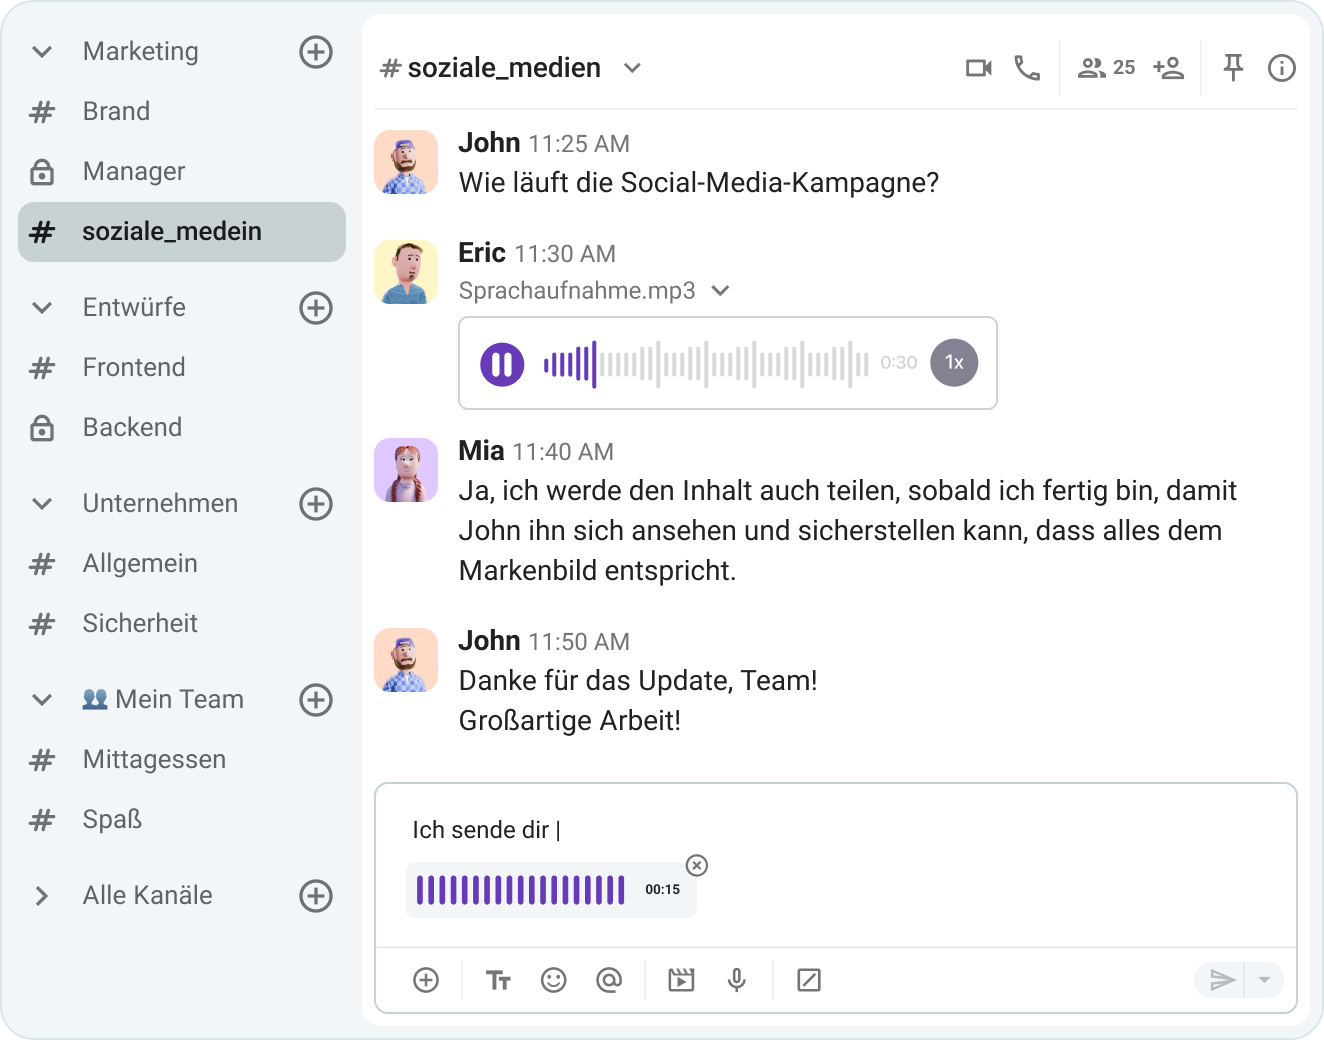Toggle text formatting in the composer
Viewport: 1324px width, 1040px height.
pyautogui.click(x=498, y=980)
